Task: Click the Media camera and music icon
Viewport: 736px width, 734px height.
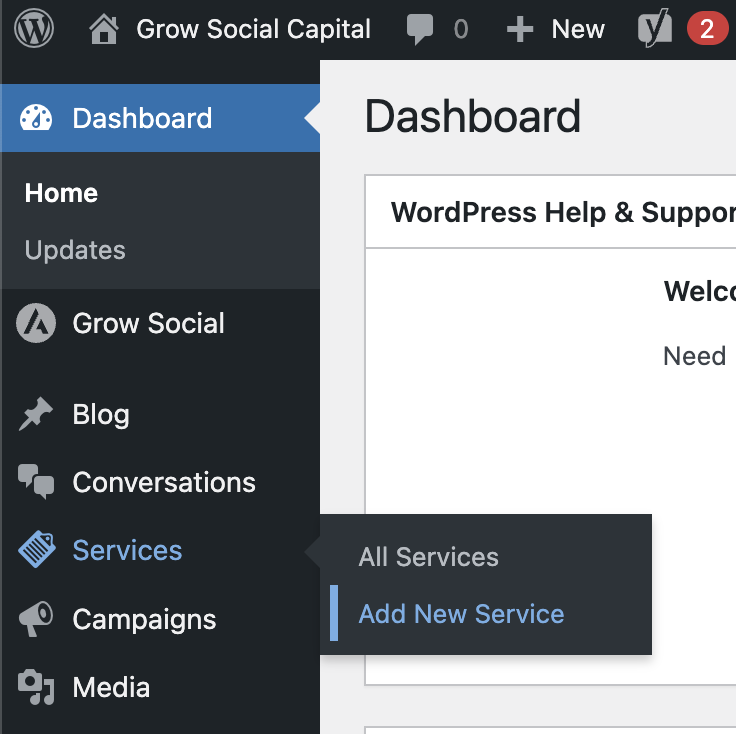Action: (36, 687)
